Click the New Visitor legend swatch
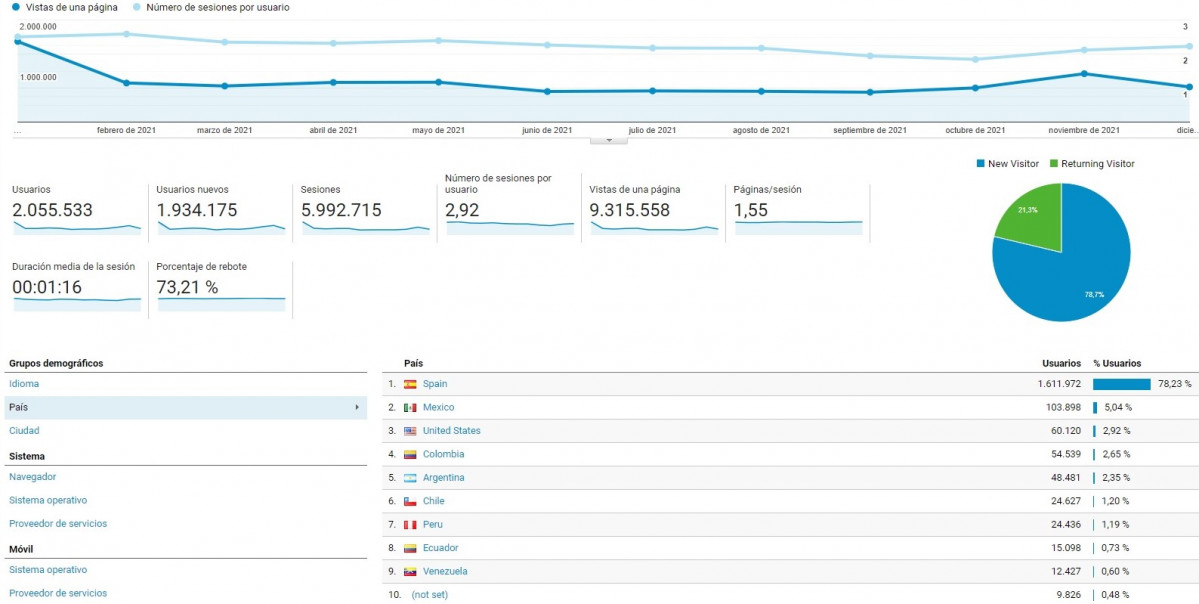This screenshot has height=604, width=1199. click(x=981, y=164)
